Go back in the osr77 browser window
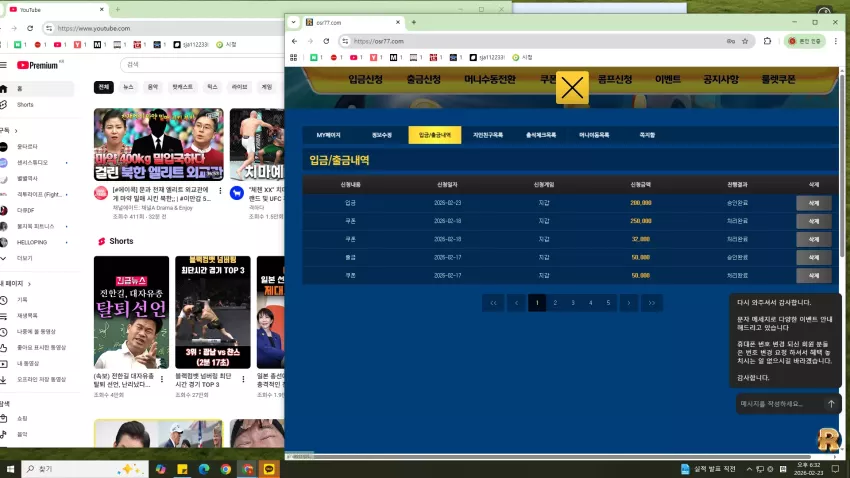The width and height of the screenshot is (850, 478). tap(294, 41)
